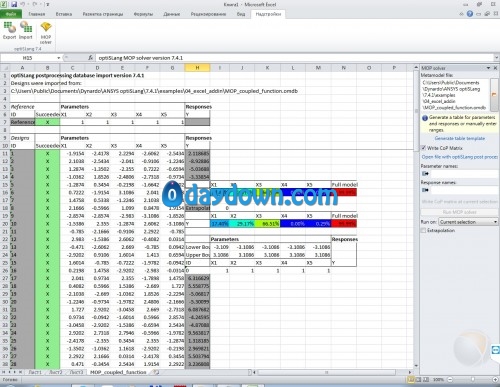This screenshot has width=500, height=387.
Task: Open the Name Box dropdown arrow
Action: [x=58, y=58]
